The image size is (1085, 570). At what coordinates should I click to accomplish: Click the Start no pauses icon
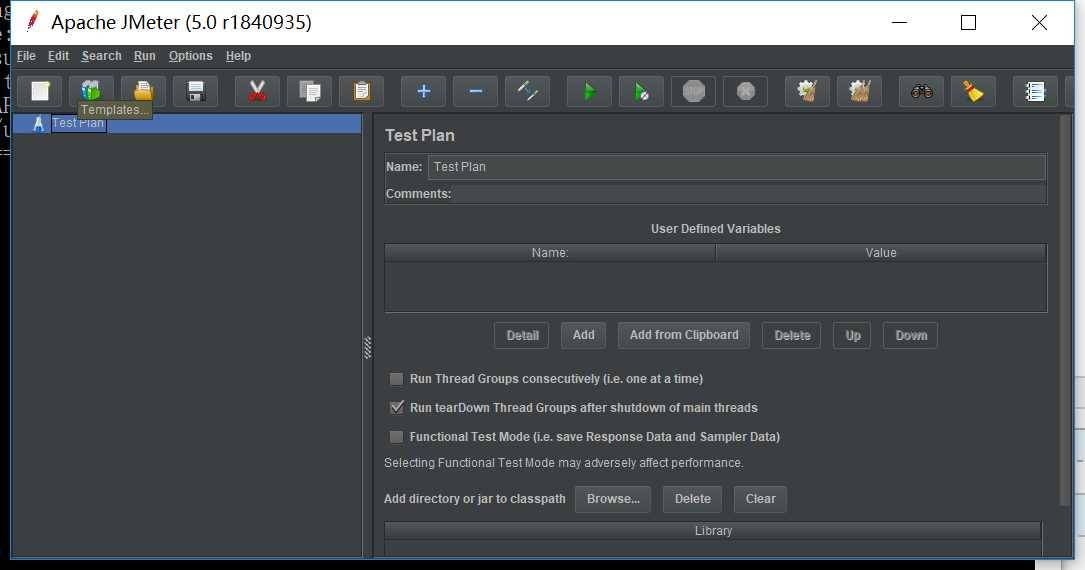641,91
